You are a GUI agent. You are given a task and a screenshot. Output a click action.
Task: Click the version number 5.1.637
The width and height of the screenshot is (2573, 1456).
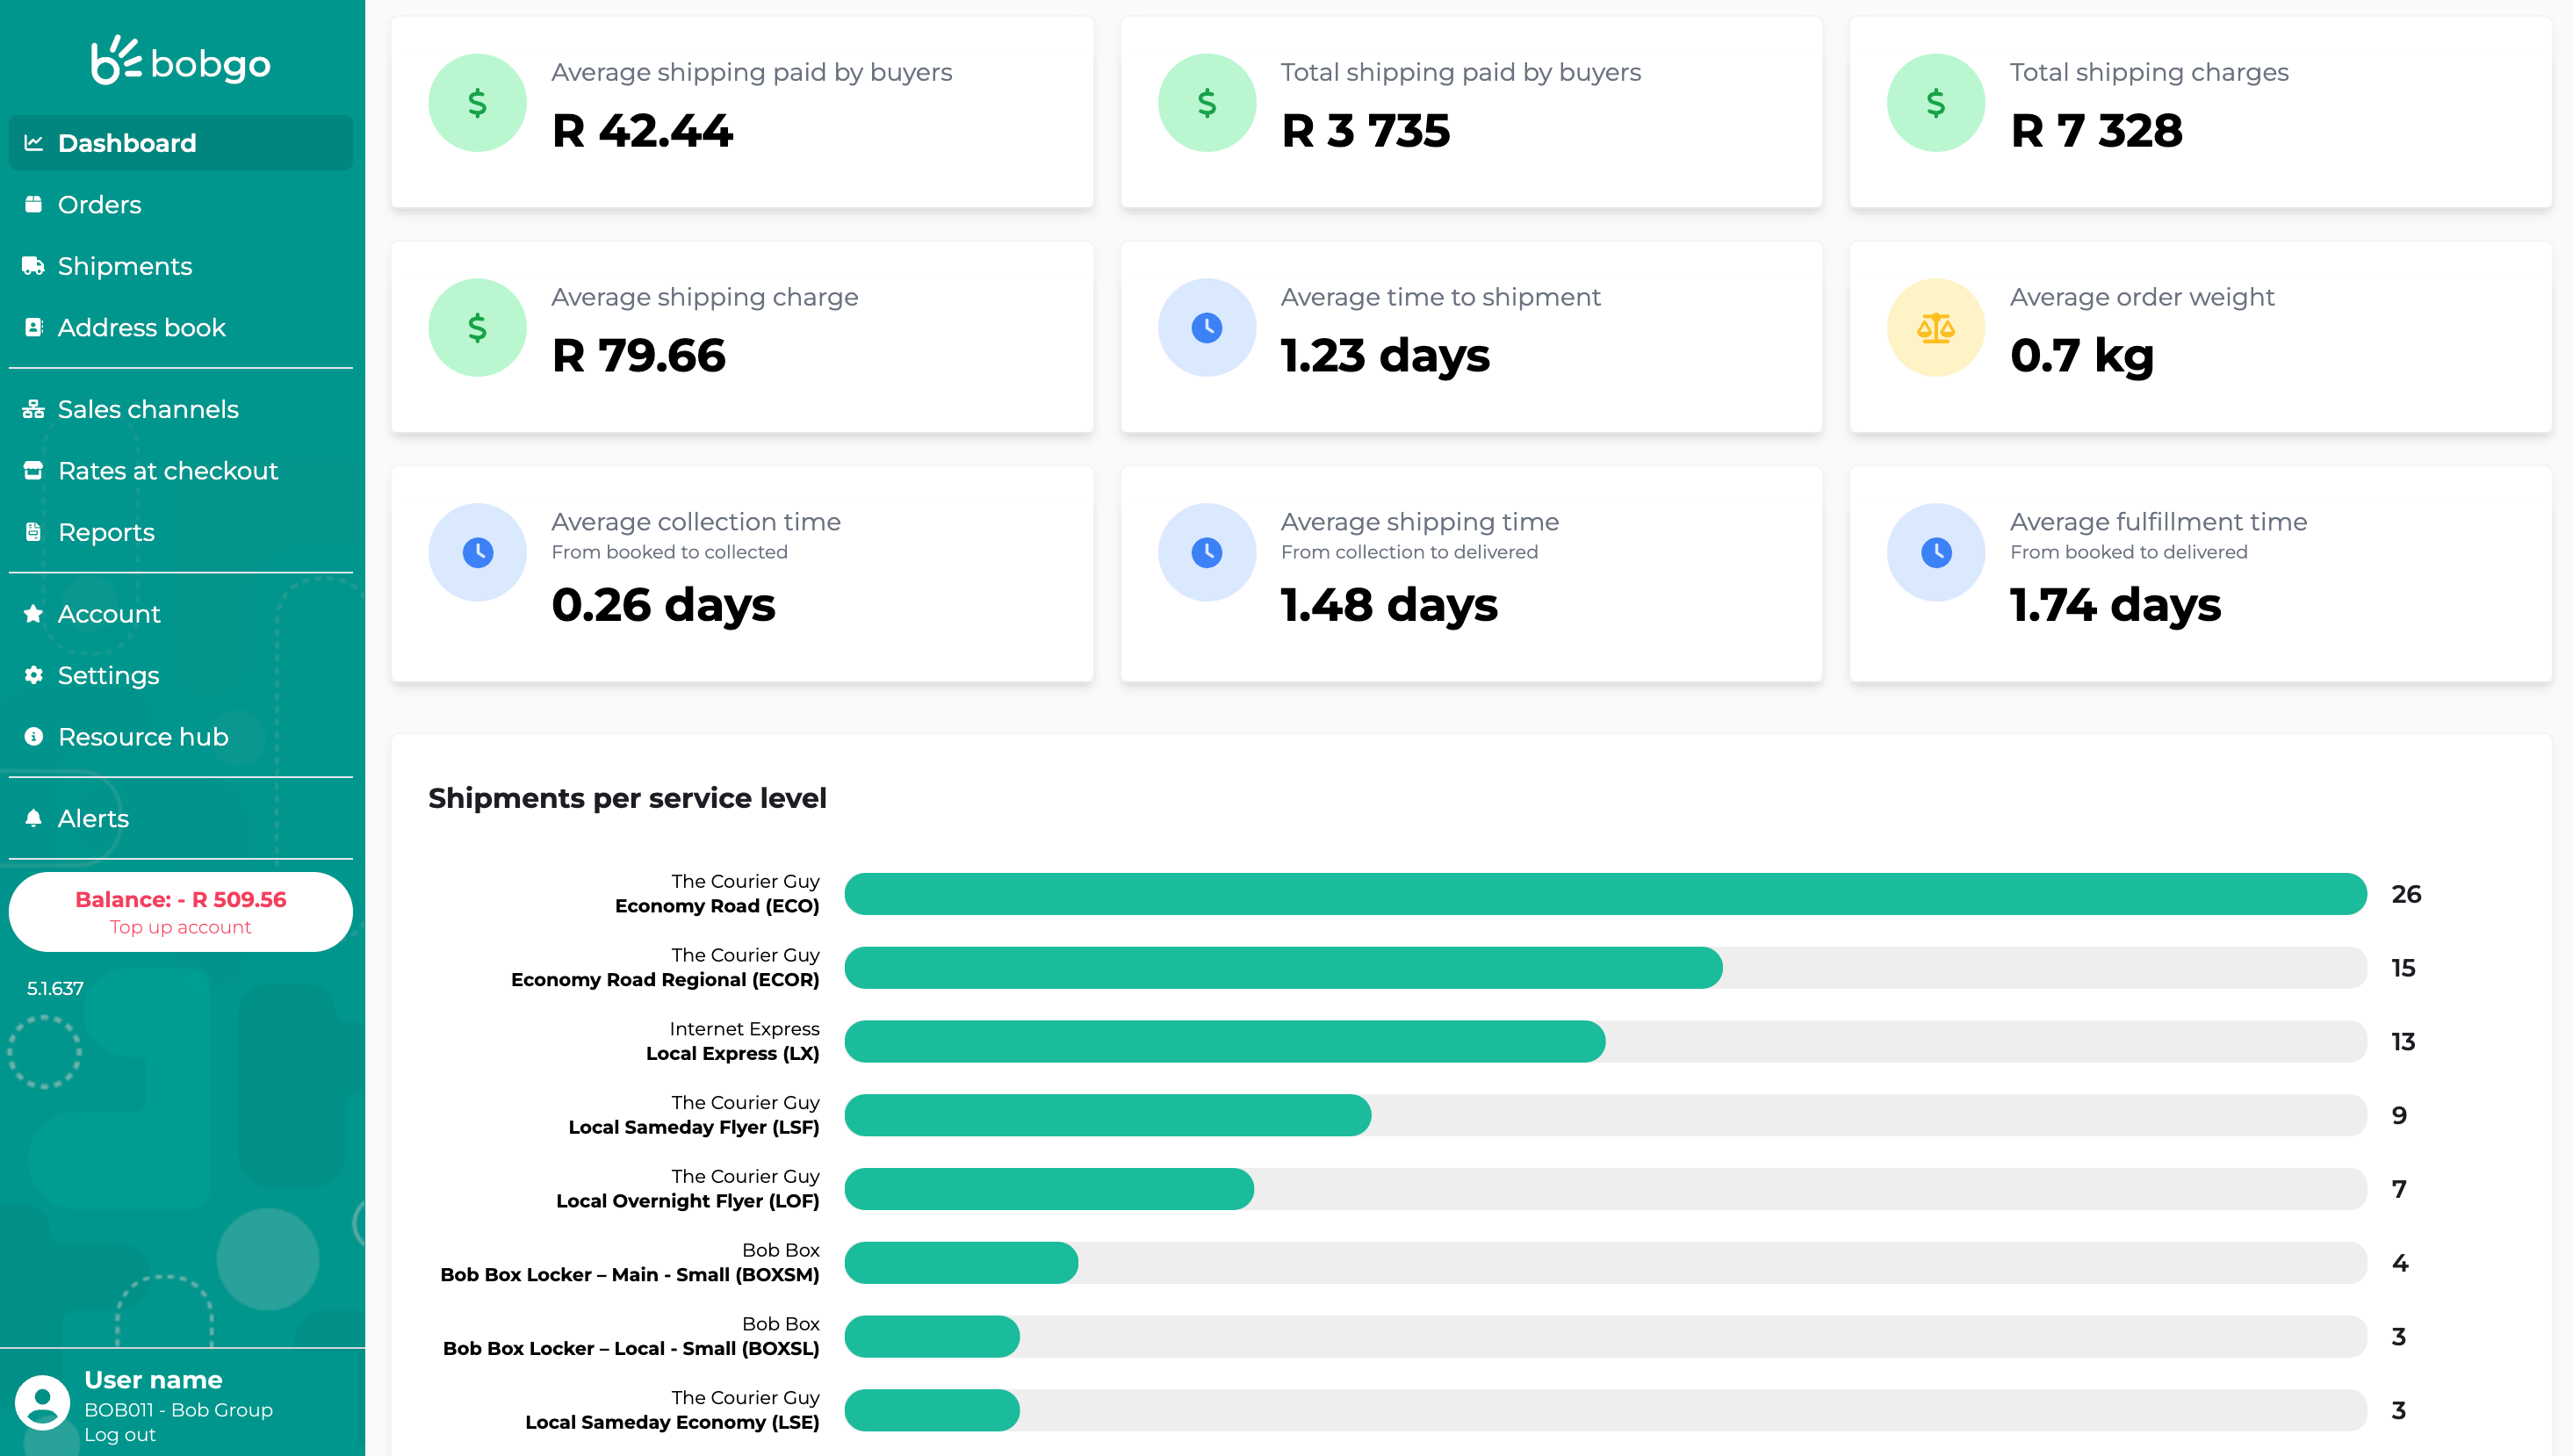[55, 988]
